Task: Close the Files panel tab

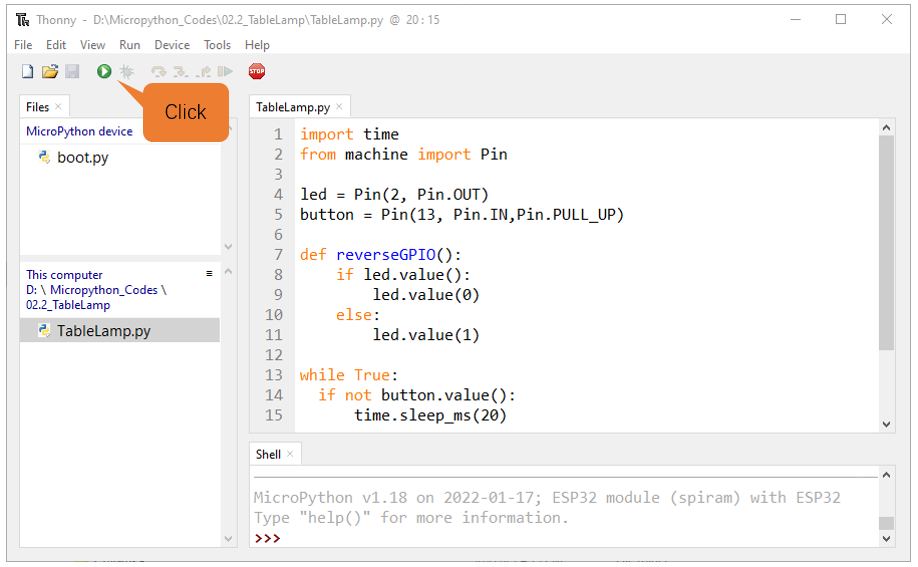Action: [x=58, y=107]
